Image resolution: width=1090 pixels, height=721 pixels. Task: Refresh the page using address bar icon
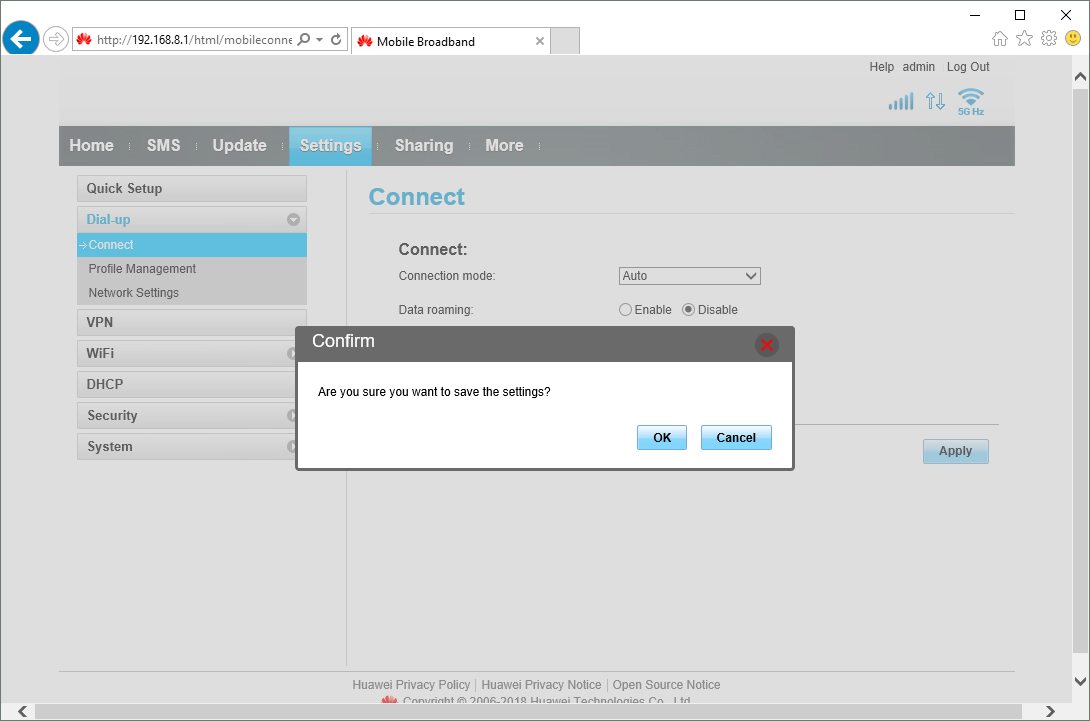[x=337, y=40]
